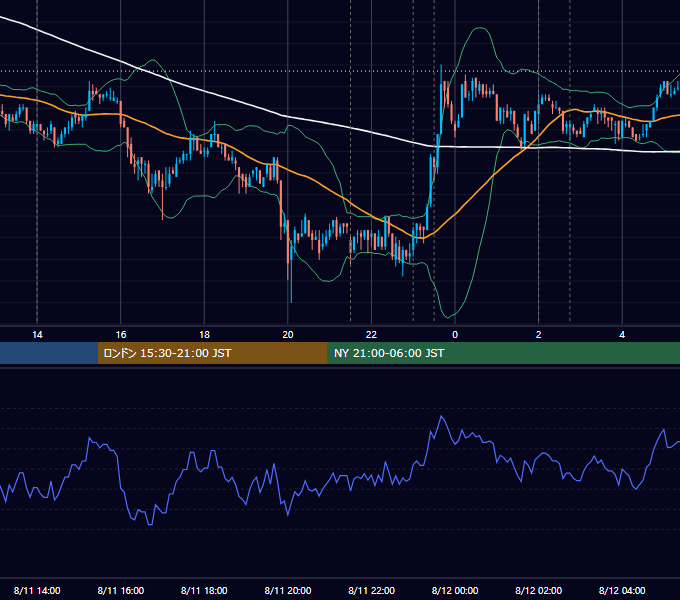Click the 8/11 18:00 date label
Screen dimensions: 680x600
click(x=204, y=590)
